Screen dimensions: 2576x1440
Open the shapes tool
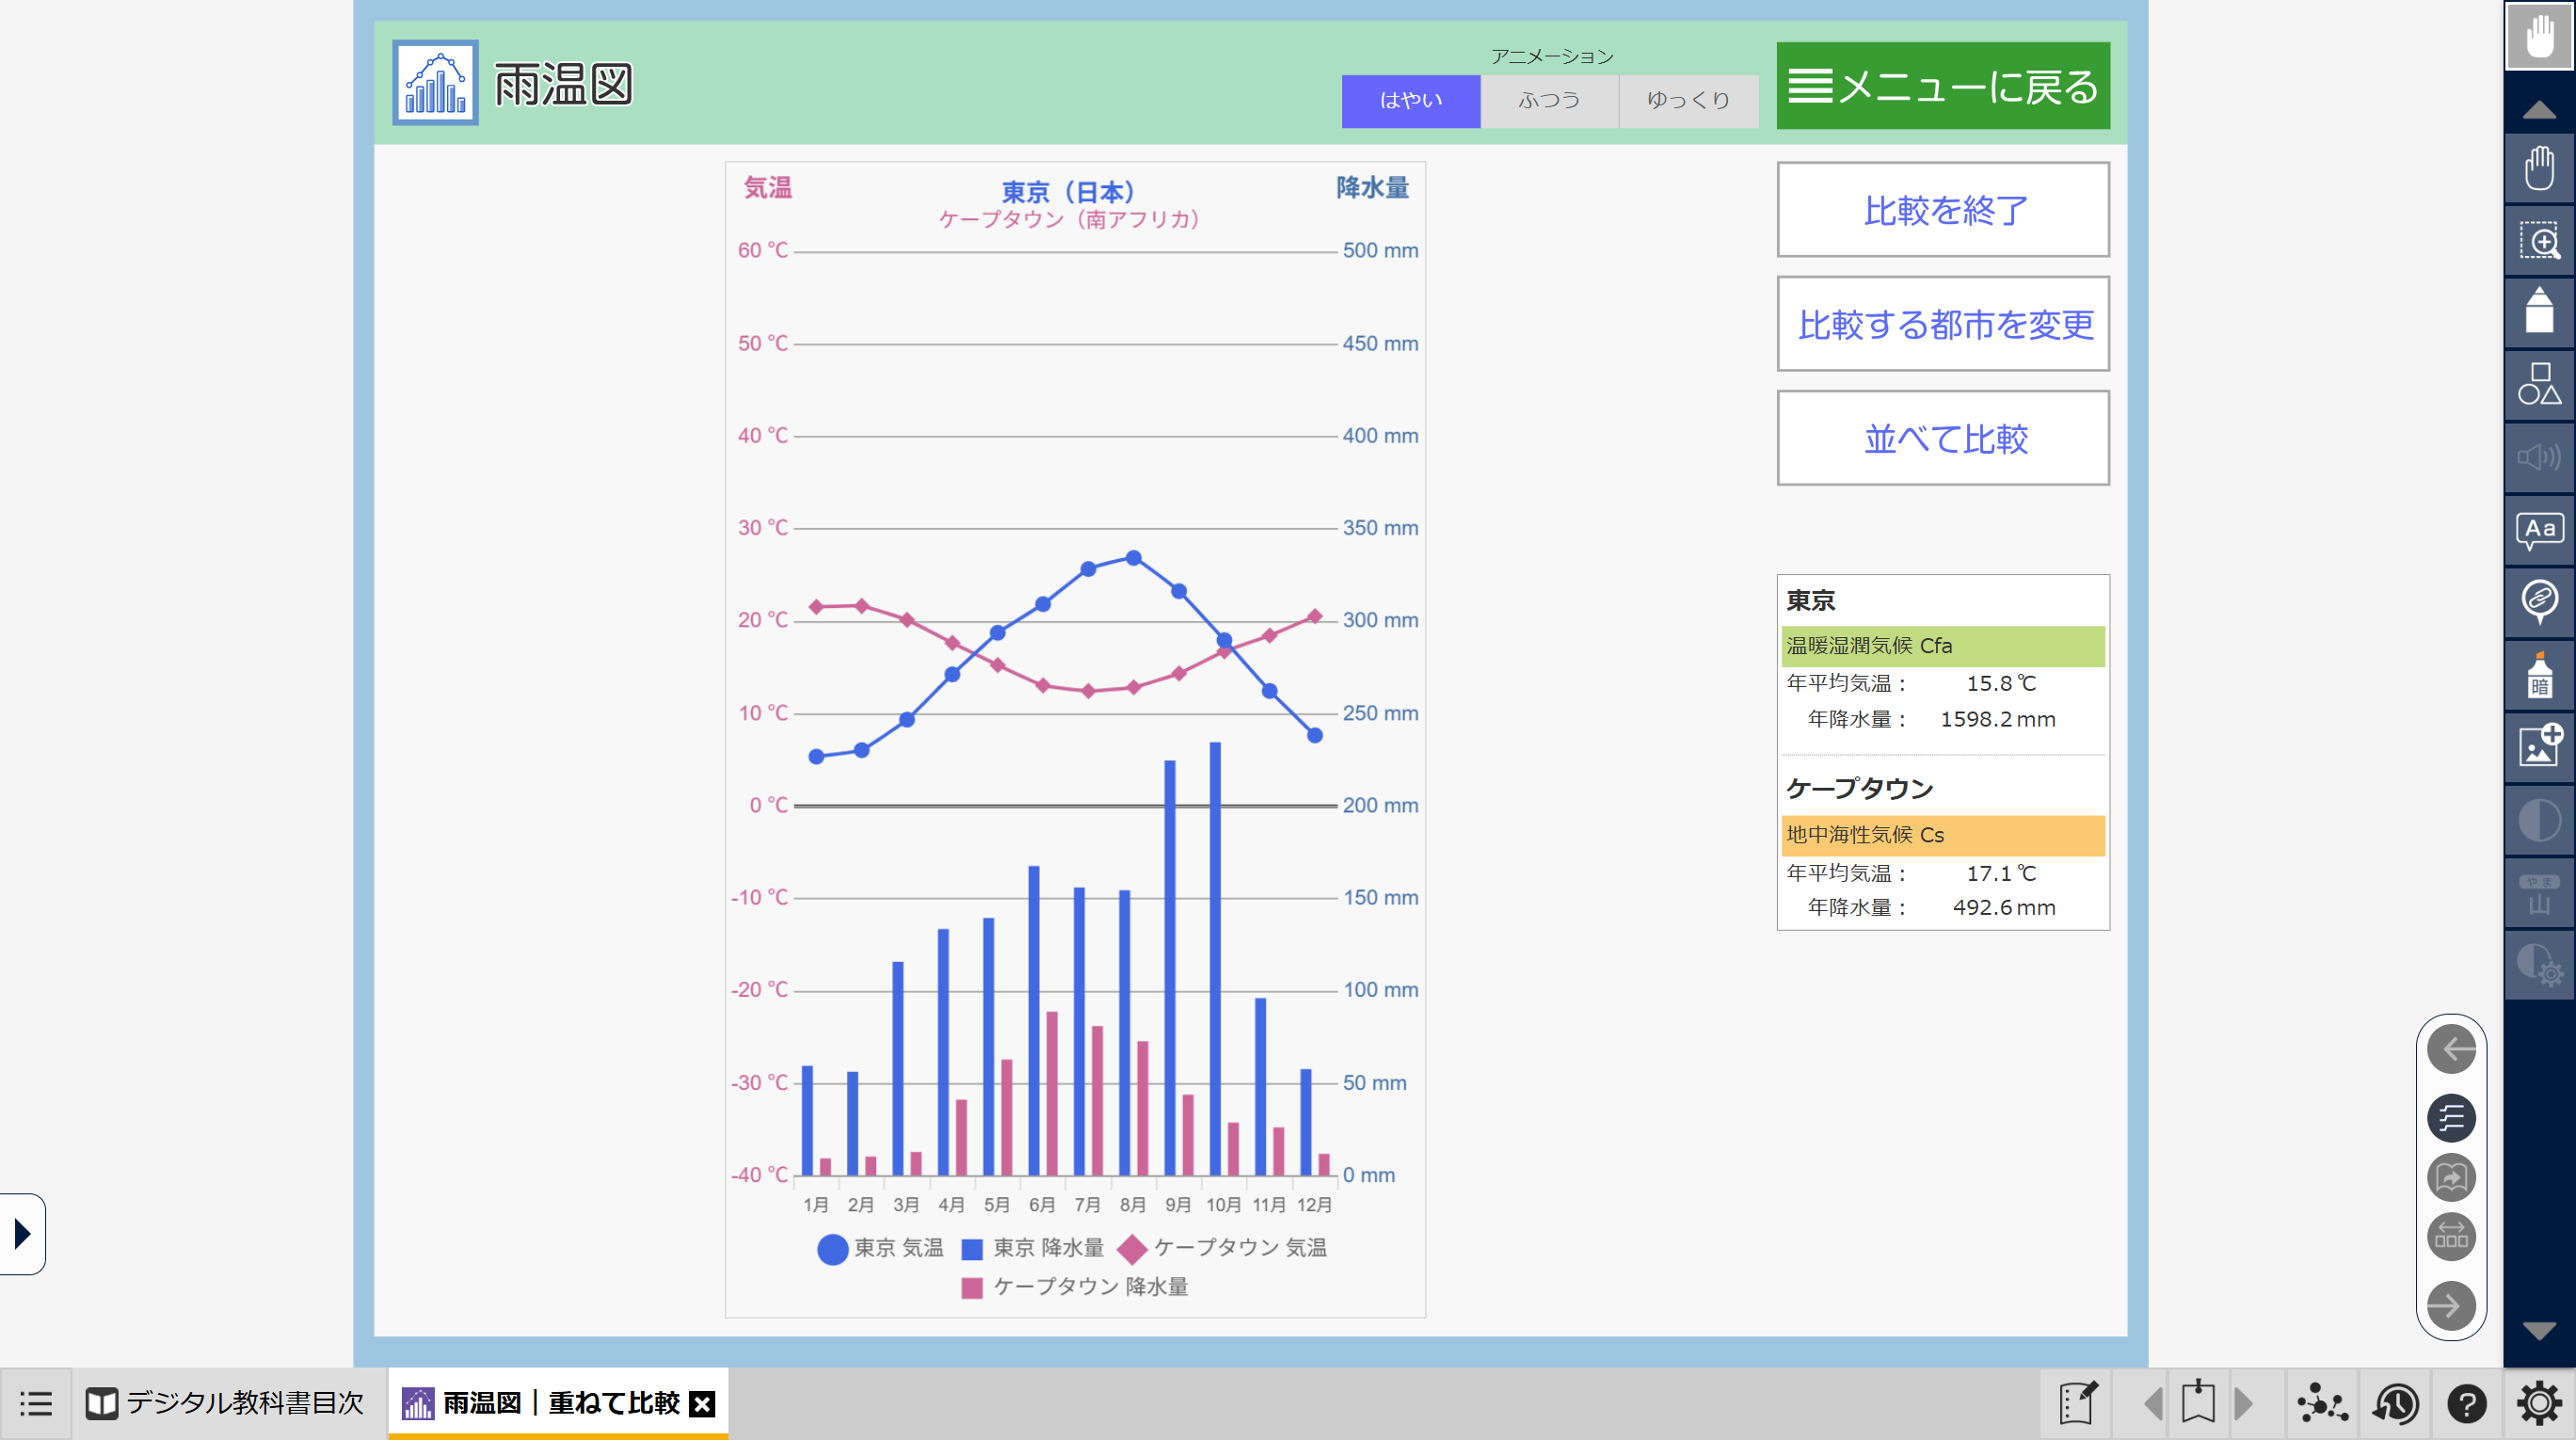2538,385
